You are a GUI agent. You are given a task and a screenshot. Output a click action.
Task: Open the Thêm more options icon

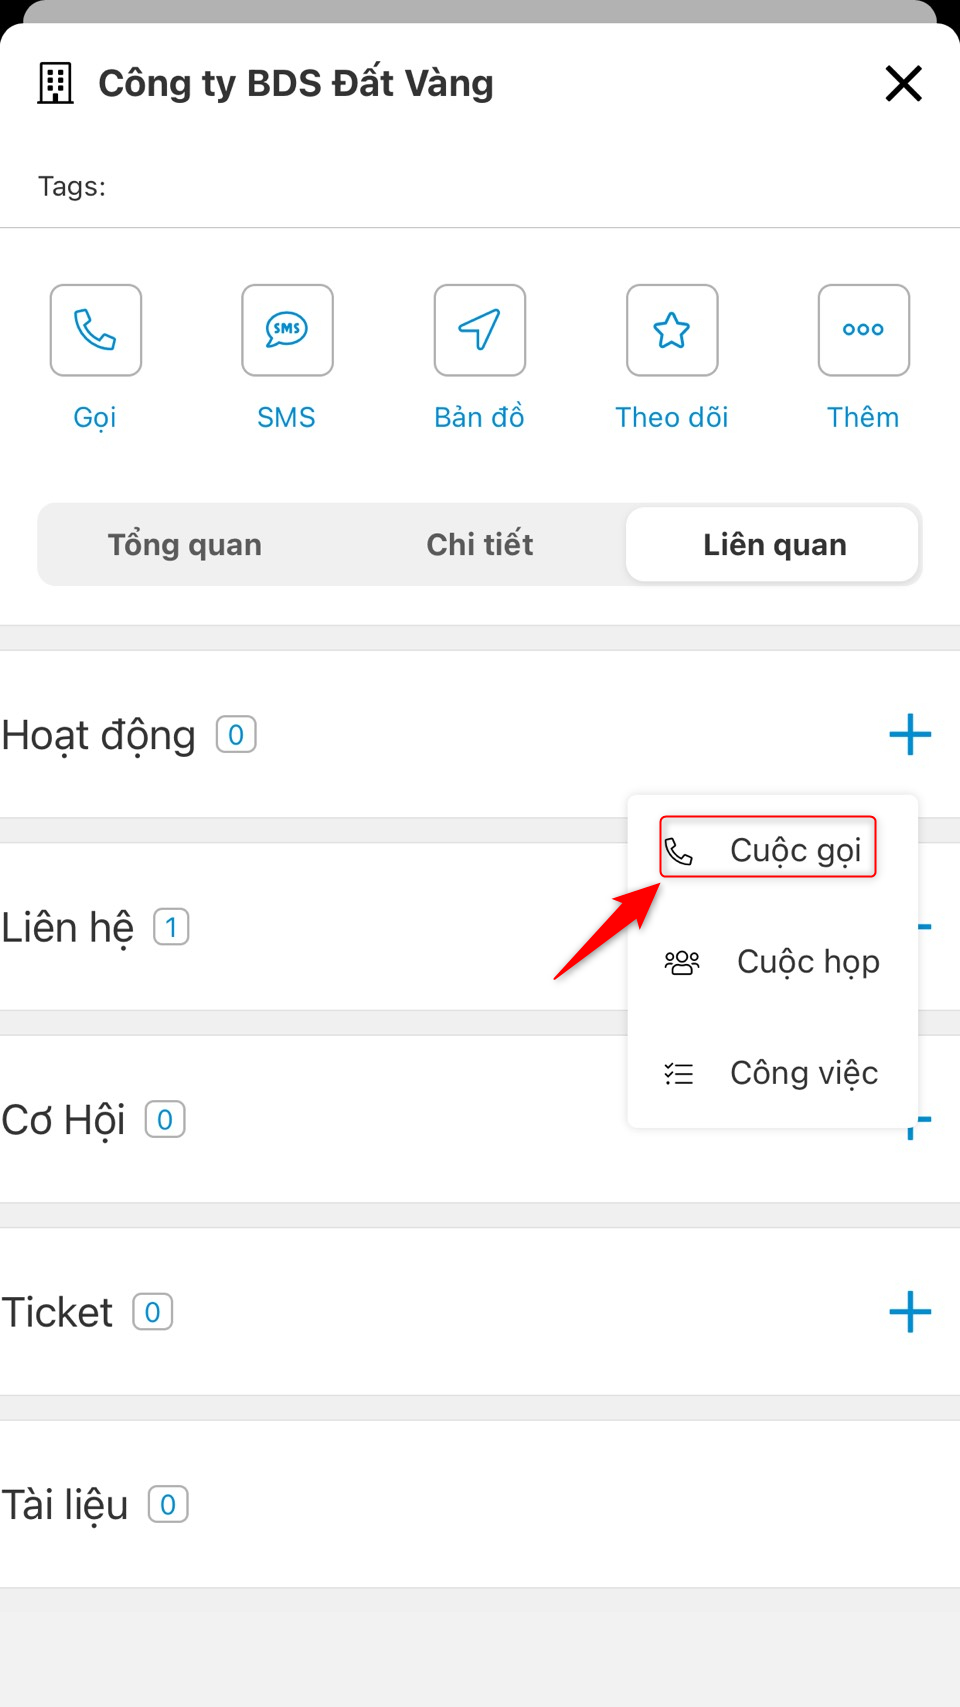(864, 330)
